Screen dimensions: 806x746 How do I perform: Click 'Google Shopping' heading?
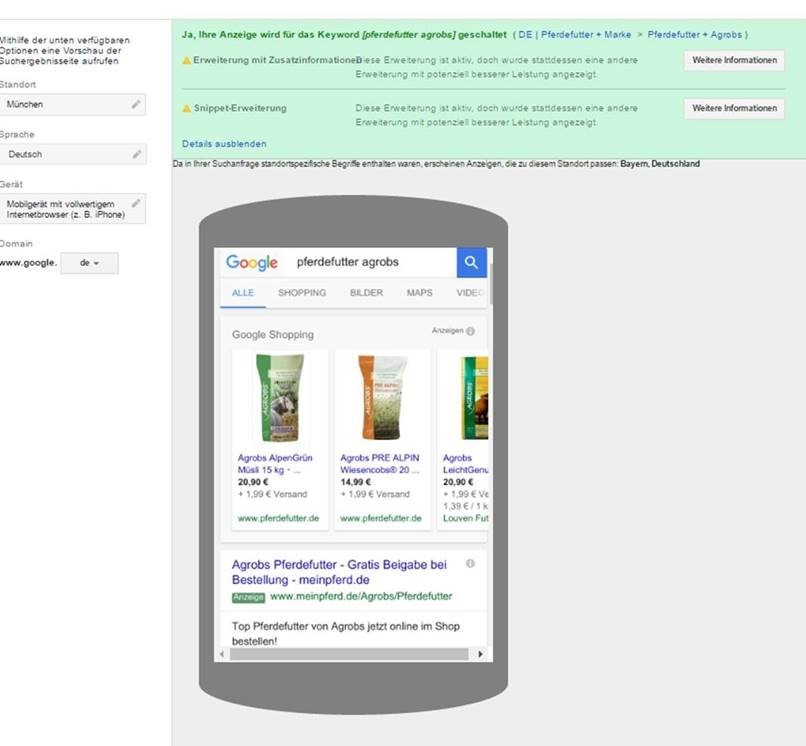click(272, 335)
